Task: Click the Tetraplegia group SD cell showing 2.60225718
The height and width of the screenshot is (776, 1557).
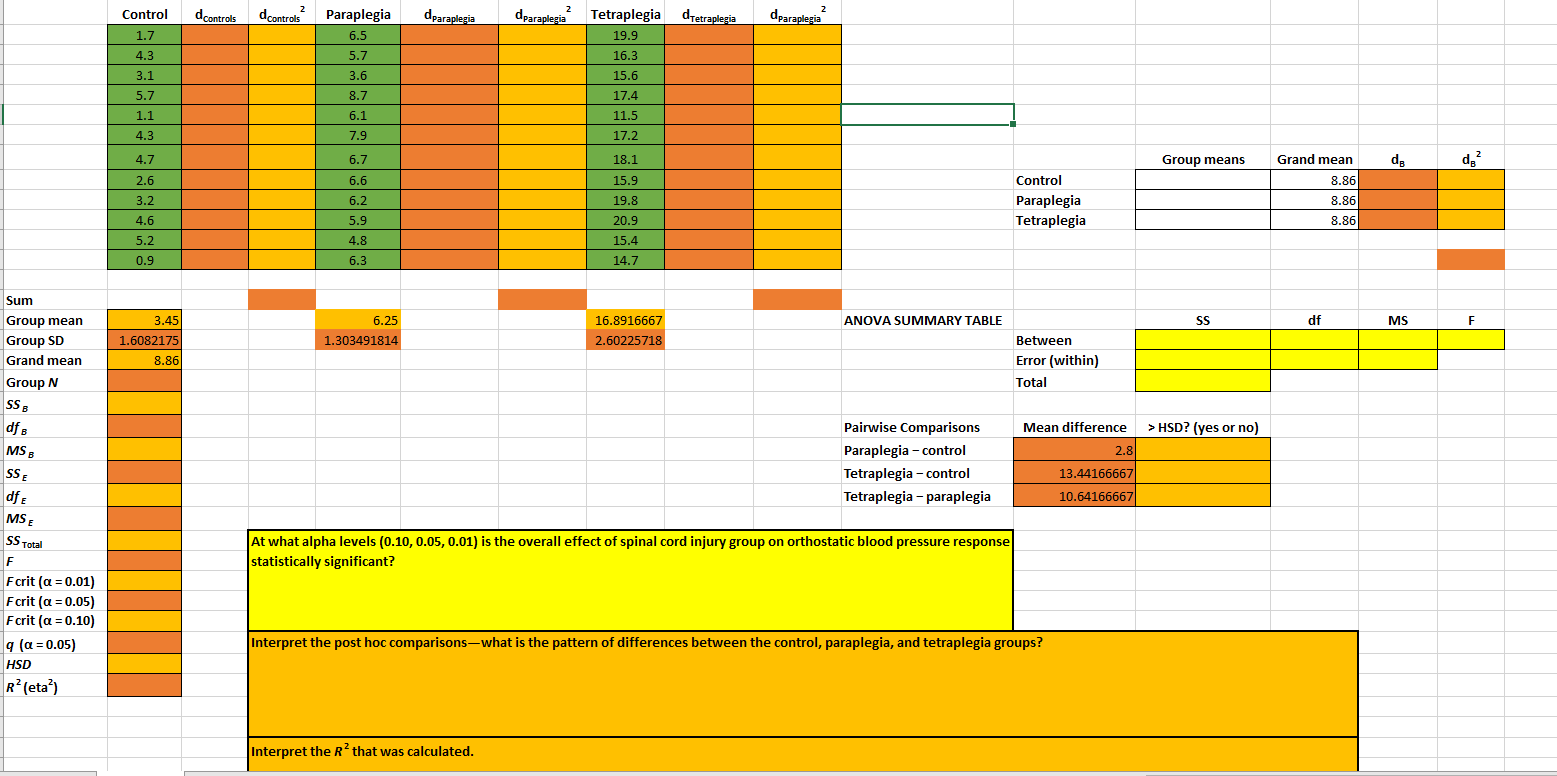Action: point(625,340)
